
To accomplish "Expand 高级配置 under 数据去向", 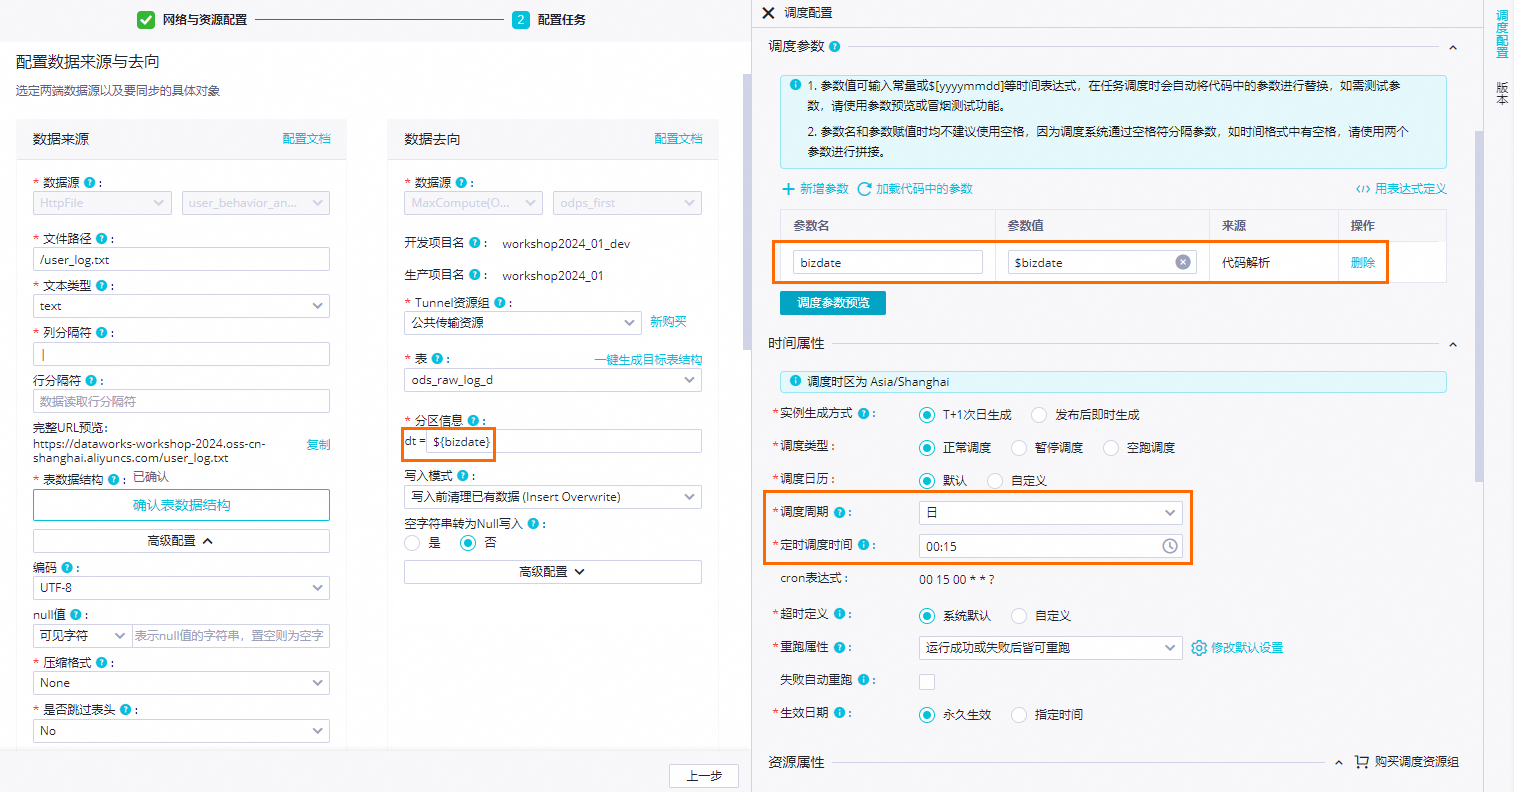I will click(x=553, y=572).
